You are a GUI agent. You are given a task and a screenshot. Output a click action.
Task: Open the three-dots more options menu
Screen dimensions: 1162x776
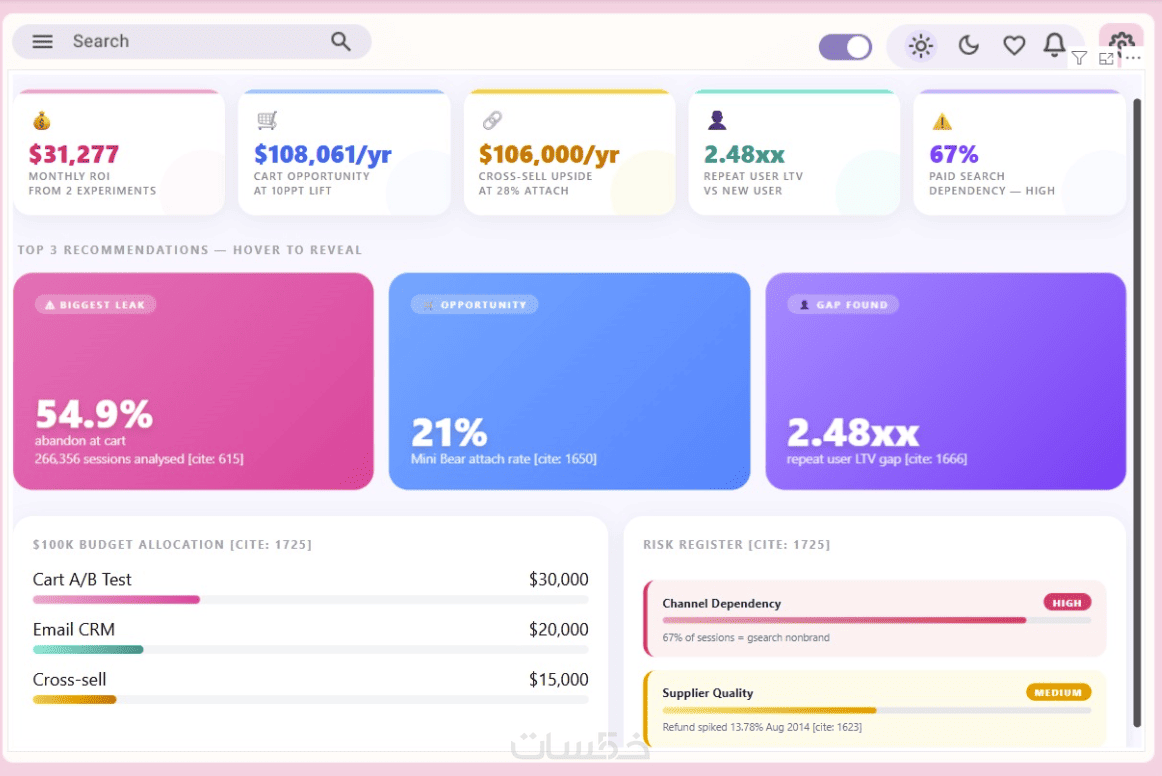pos(1133,58)
